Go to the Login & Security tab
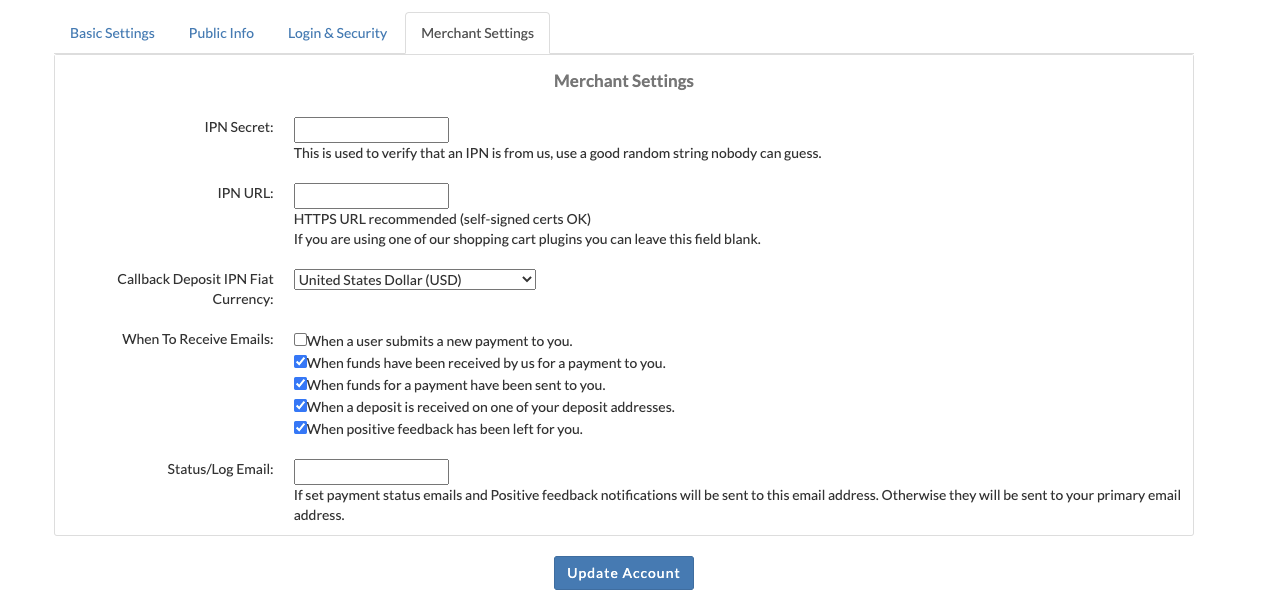The width and height of the screenshot is (1264, 594). click(x=337, y=33)
